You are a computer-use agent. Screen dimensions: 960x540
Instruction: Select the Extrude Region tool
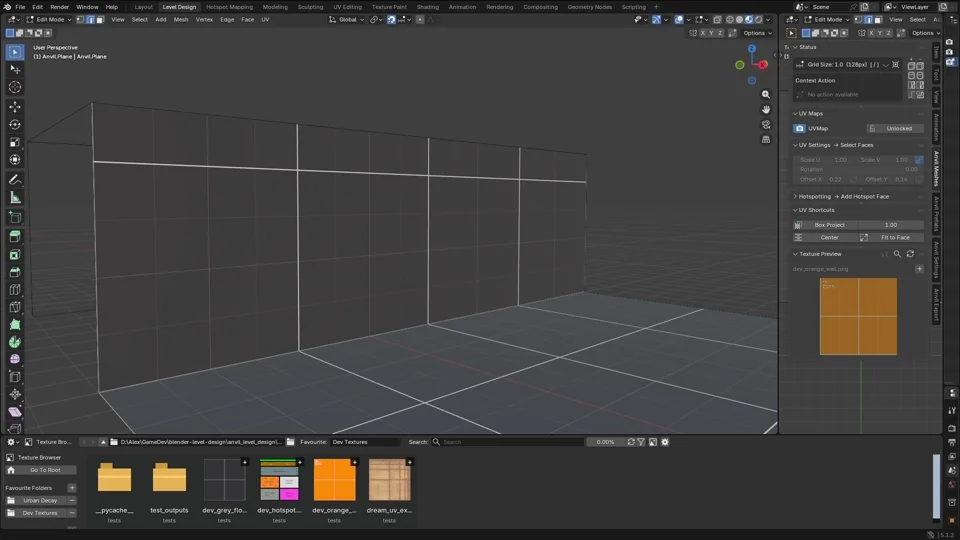(x=15, y=237)
